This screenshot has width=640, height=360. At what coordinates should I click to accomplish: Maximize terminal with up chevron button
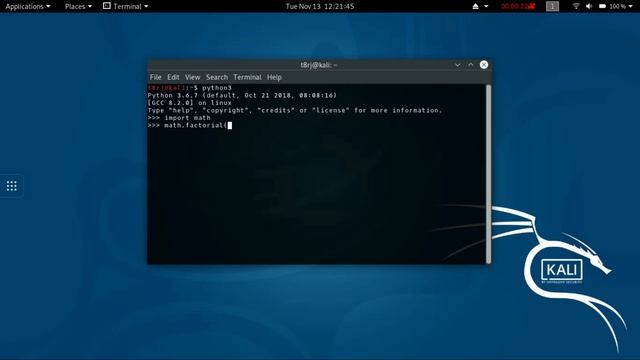(x=471, y=65)
